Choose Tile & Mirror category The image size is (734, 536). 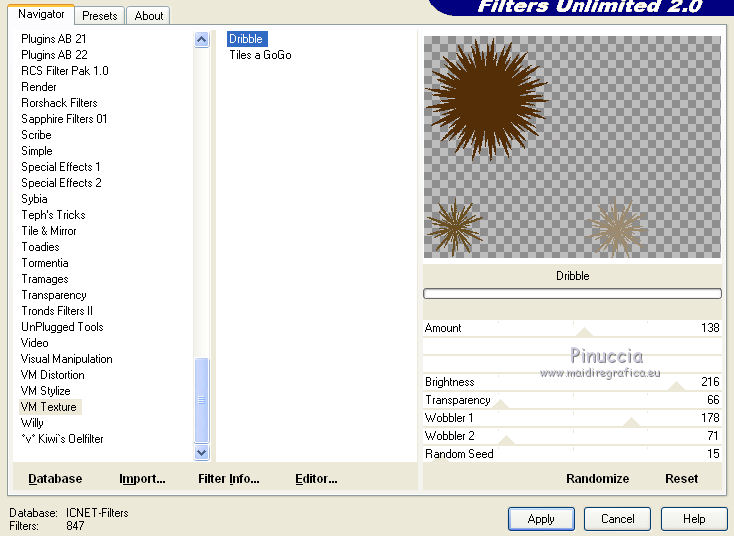click(x=49, y=231)
